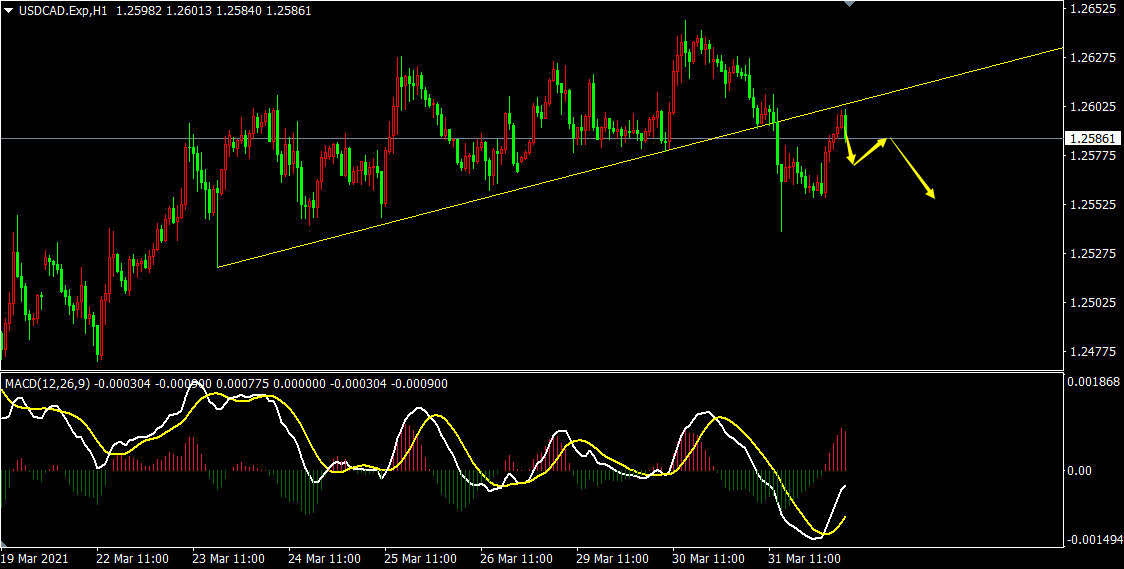Click the -0.001494 MACD scale value
The image size is (1124, 569).
click(x=1093, y=540)
